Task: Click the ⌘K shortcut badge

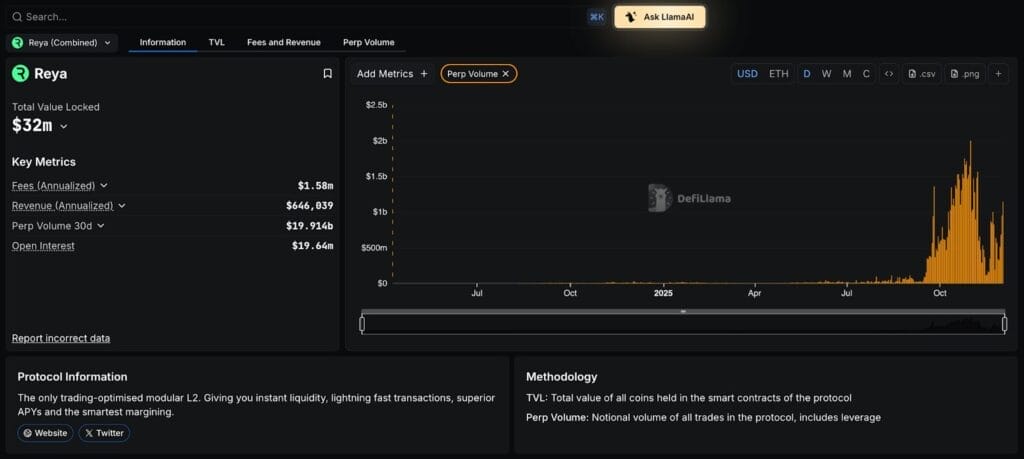Action: coord(597,17)
